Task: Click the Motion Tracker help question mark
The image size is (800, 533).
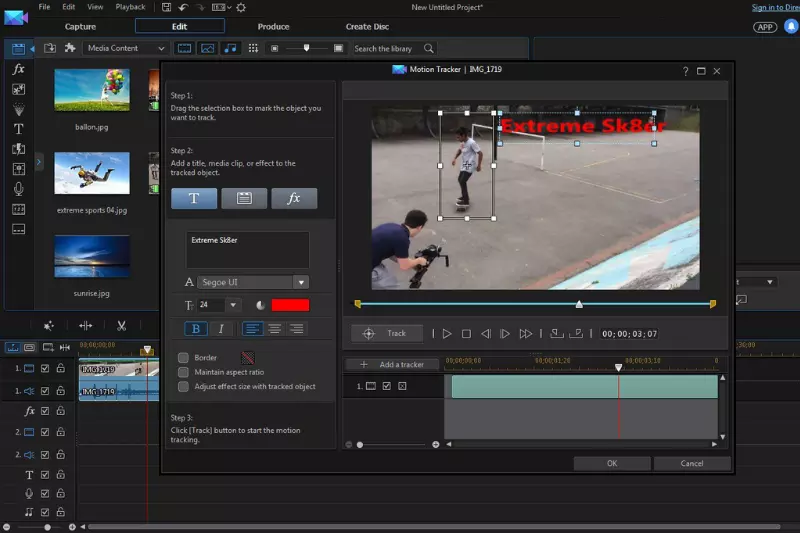Action: (x=685, y=71)
